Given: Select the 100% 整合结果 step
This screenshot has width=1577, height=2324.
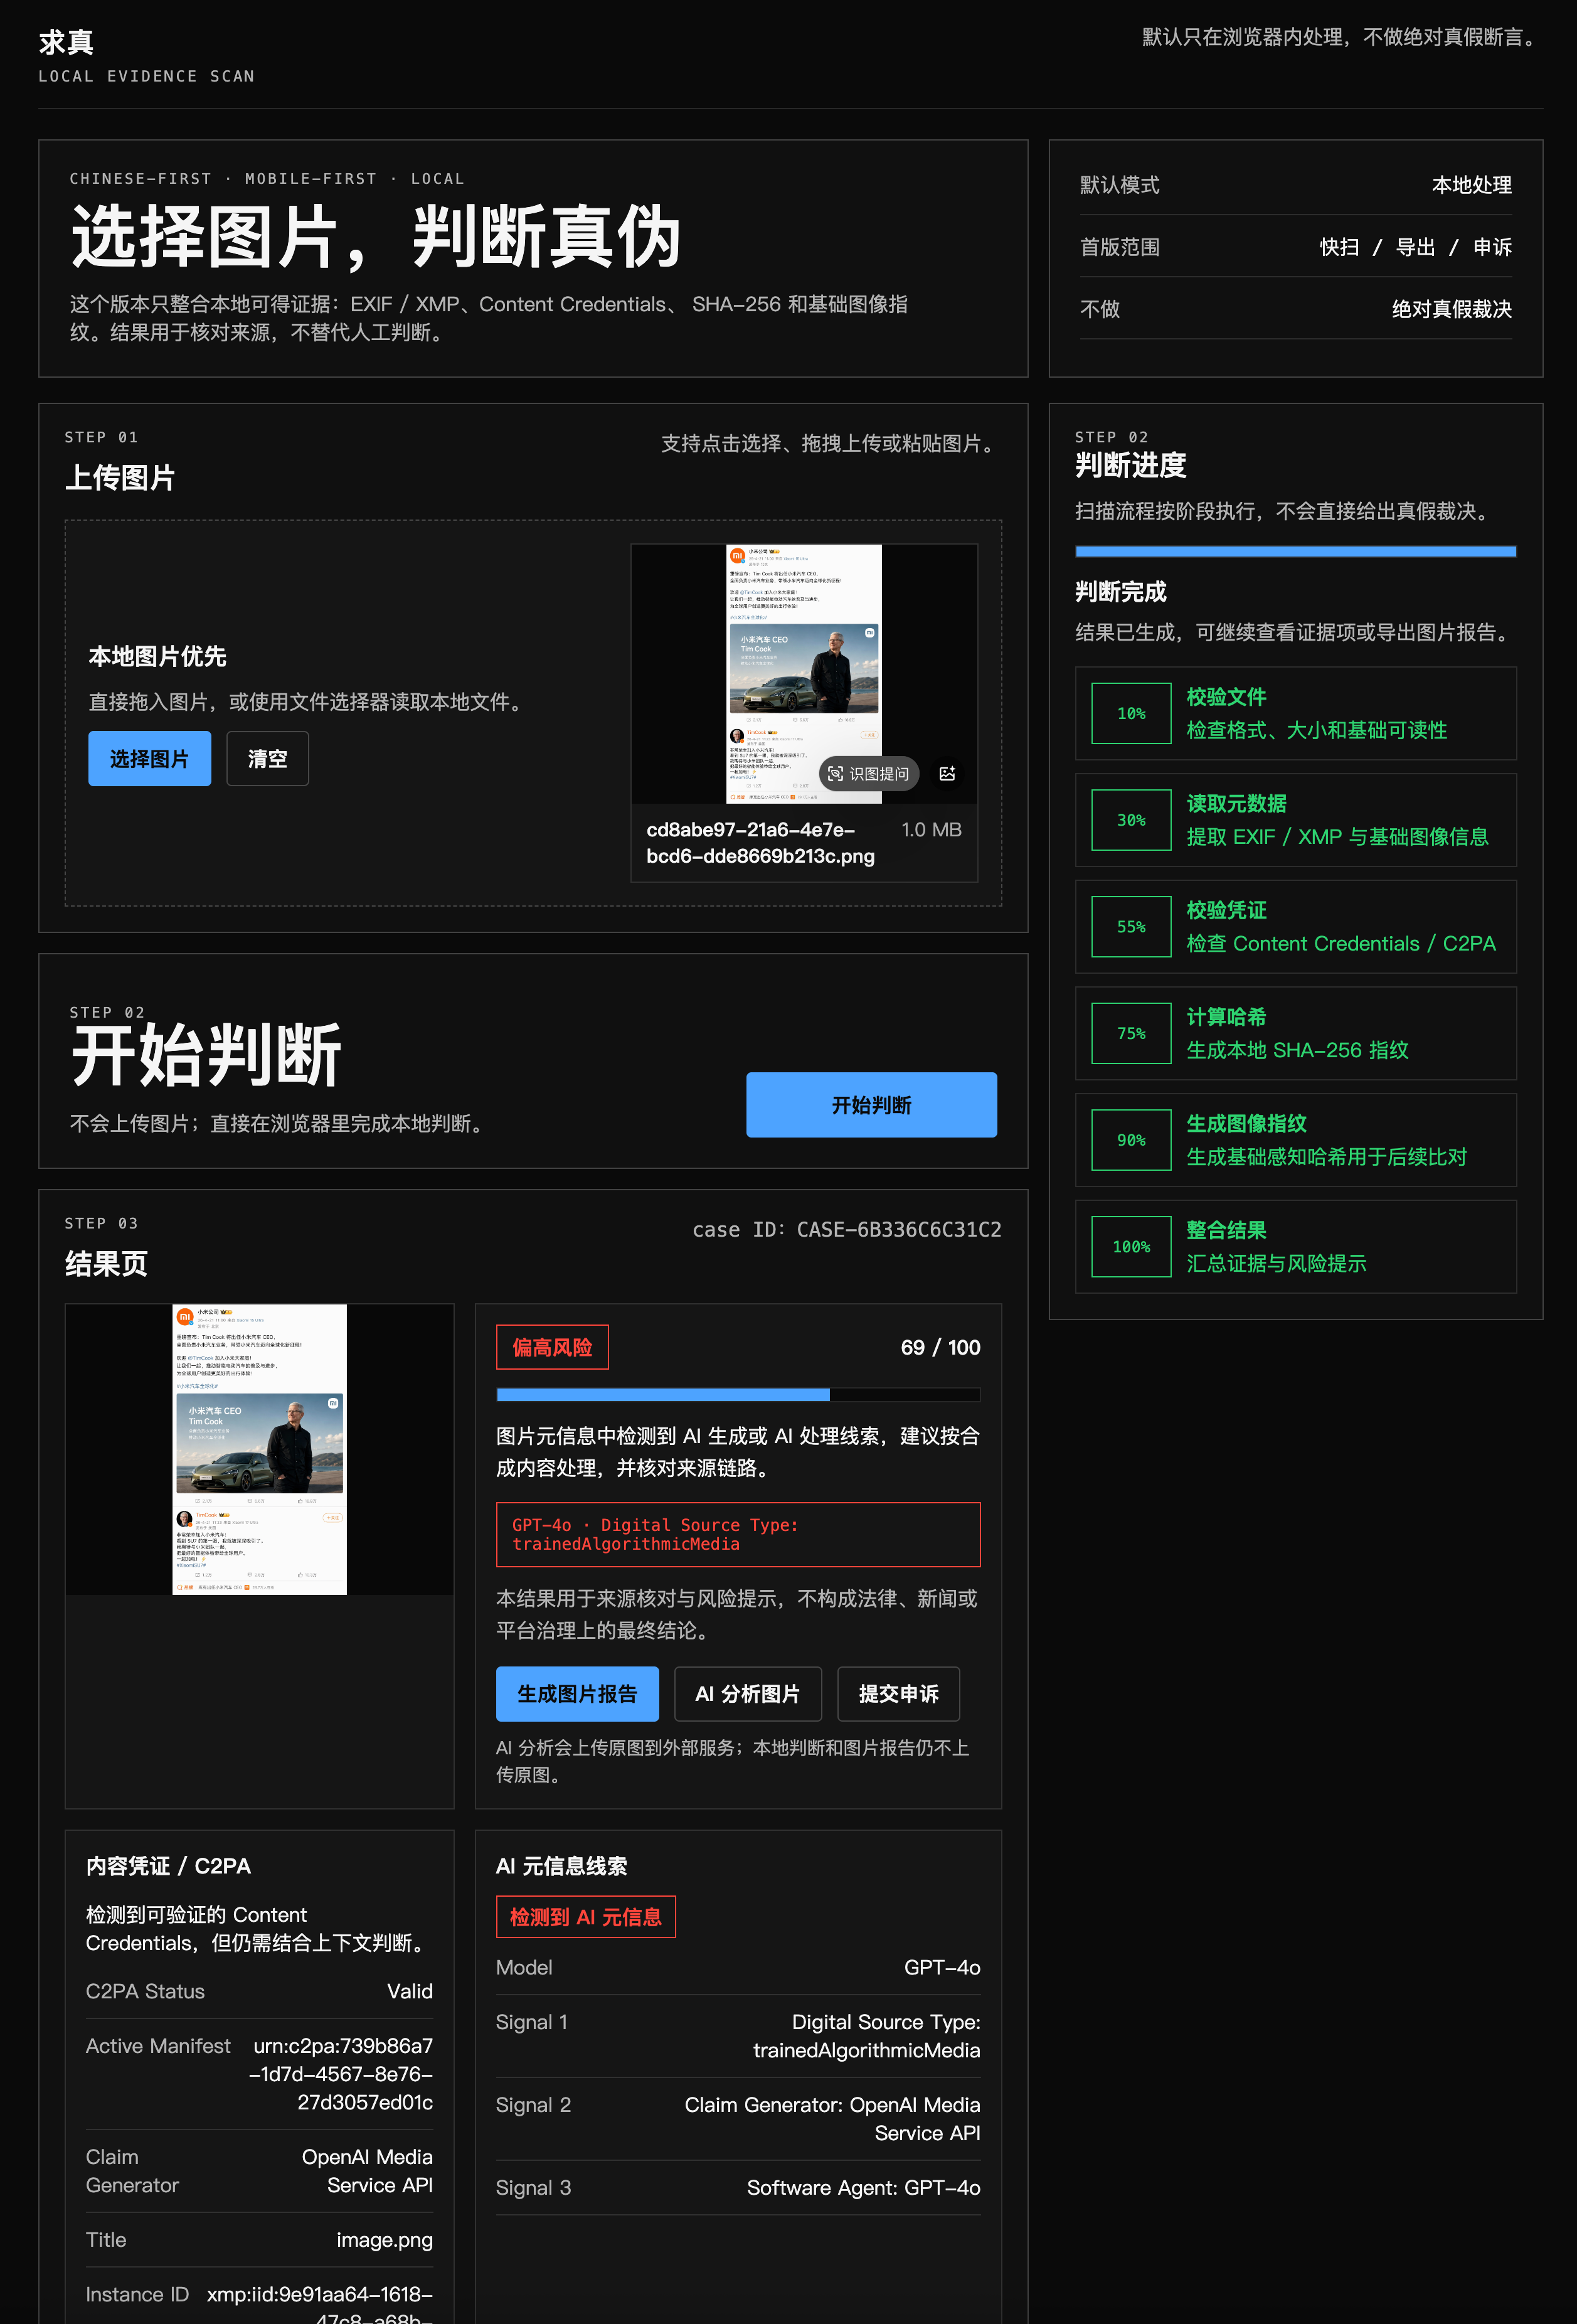Looking at the screenshot, I should (1296, 1247).
